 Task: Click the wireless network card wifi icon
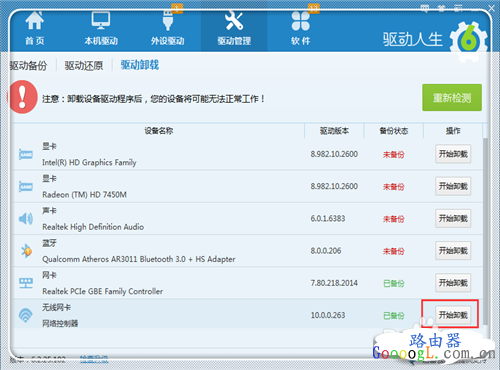coord(26,315)
